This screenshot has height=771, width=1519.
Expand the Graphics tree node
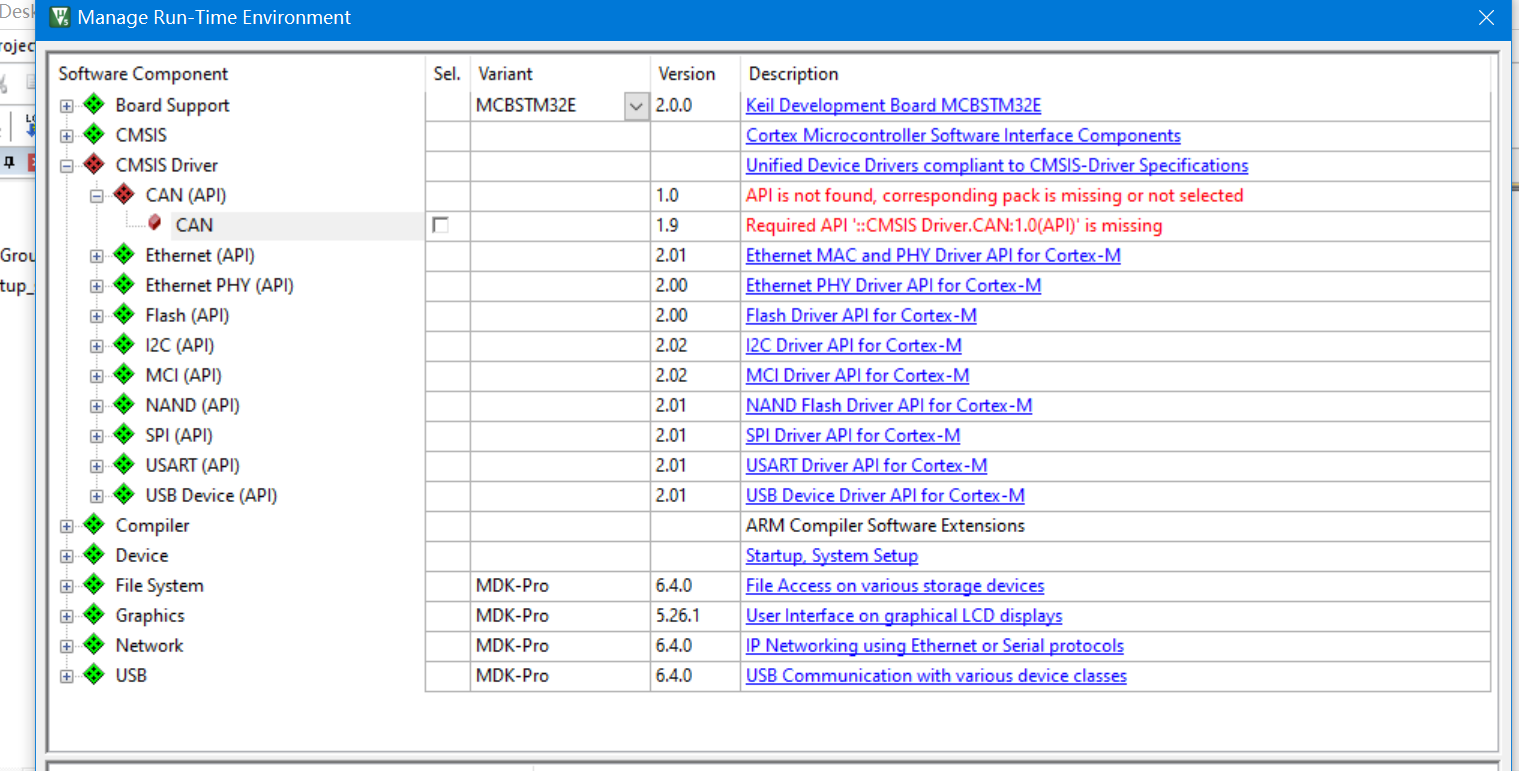[x=66, y=616]
